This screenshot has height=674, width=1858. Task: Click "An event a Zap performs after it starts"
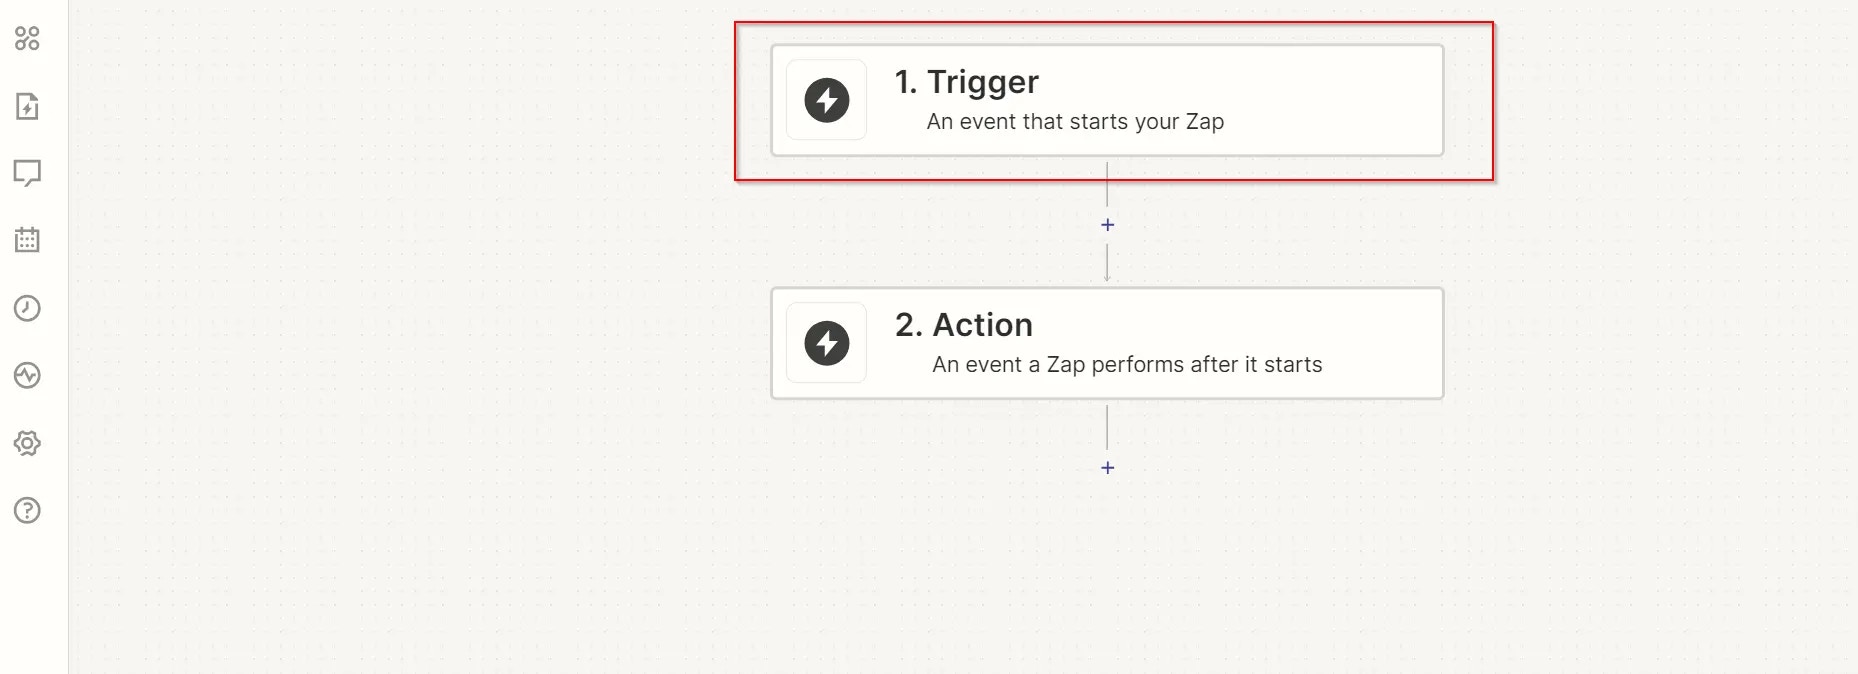point(1127,365)
